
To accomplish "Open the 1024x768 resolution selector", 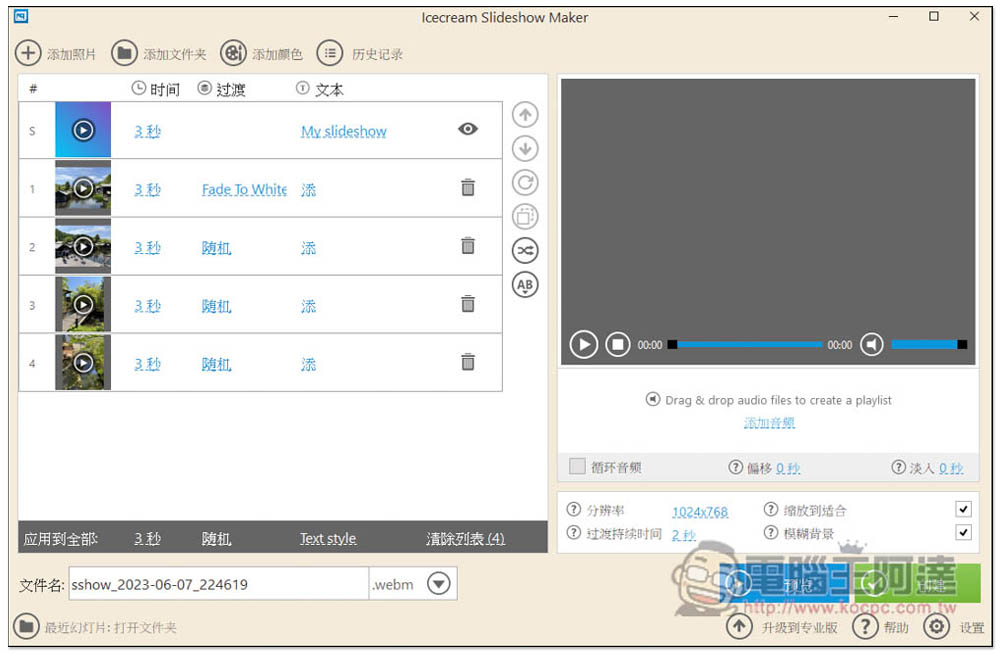I will click(x=699, y=511).
